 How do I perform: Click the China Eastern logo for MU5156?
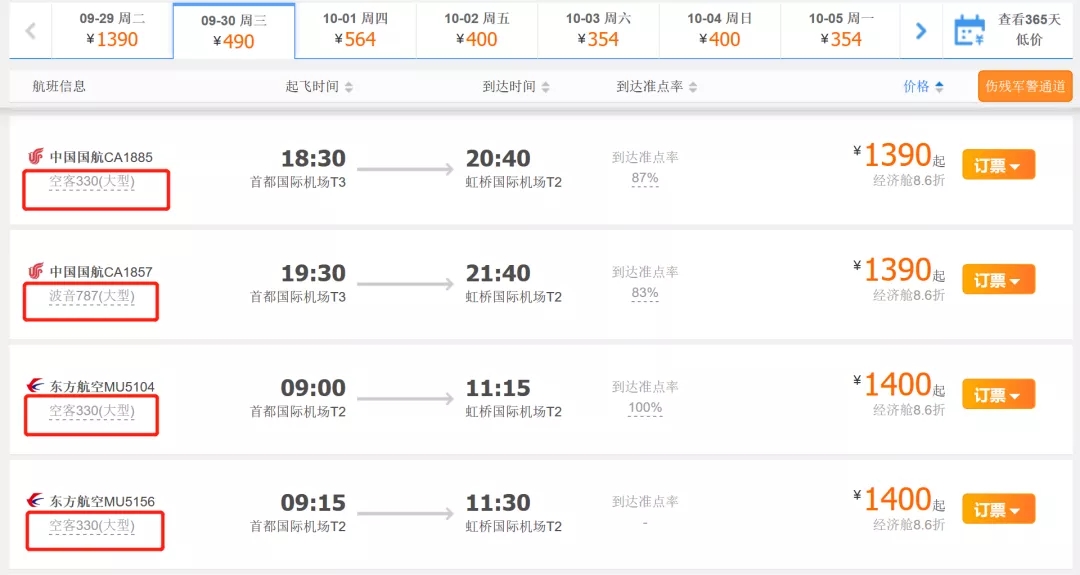35,501
